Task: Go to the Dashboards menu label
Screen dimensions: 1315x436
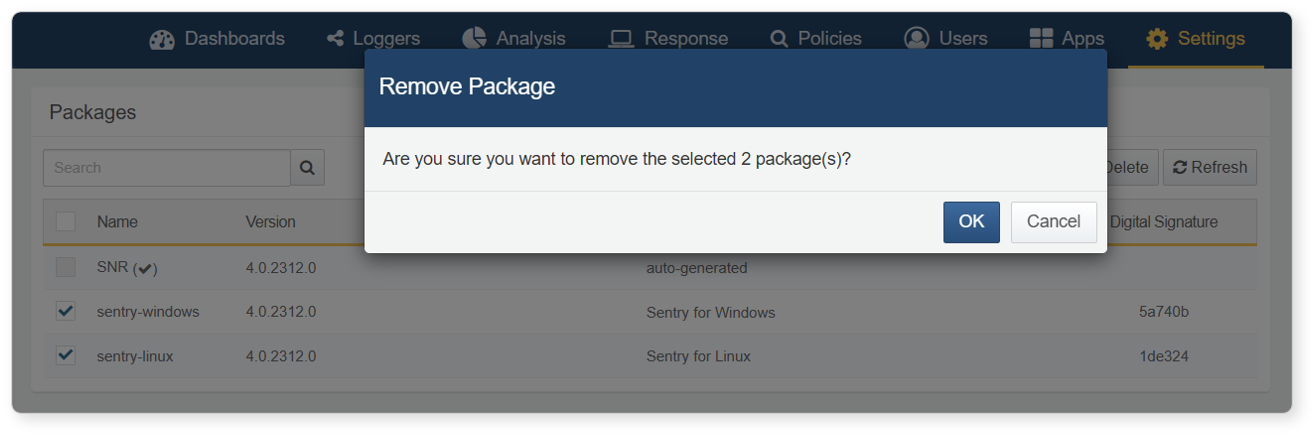Action: coord(235,39)
